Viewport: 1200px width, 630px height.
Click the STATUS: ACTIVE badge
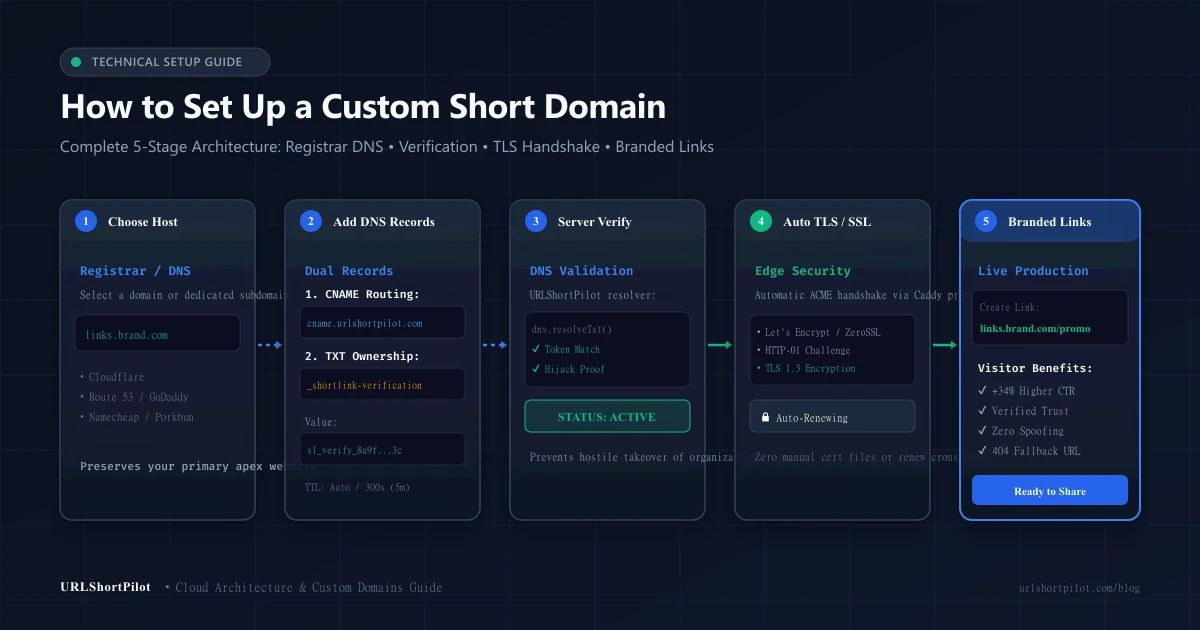click(x=607, y=416)
